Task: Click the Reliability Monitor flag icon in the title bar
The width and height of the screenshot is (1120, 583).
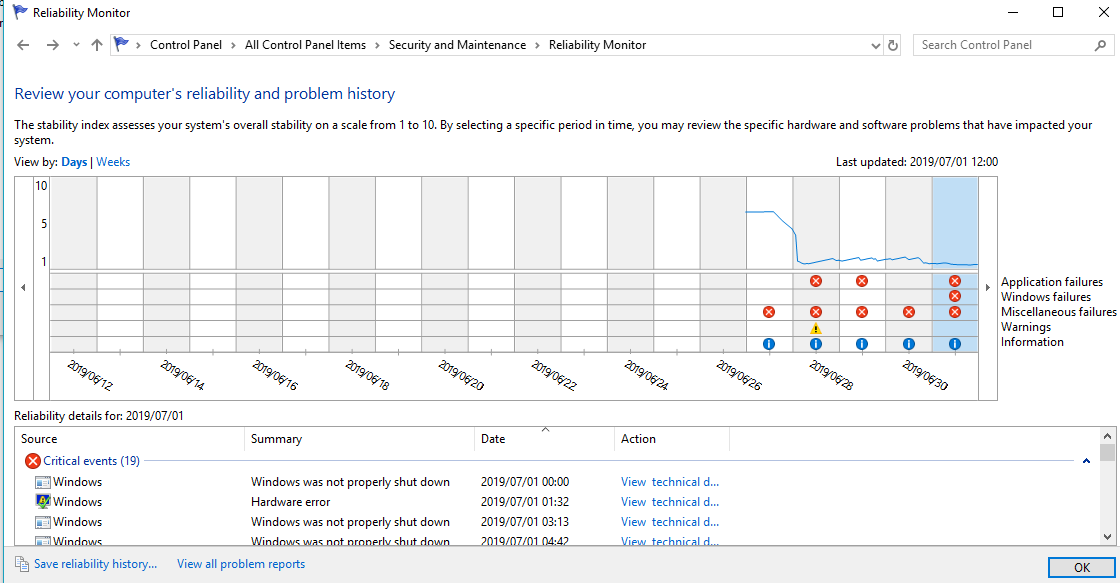Action: [x=21, y=12]
